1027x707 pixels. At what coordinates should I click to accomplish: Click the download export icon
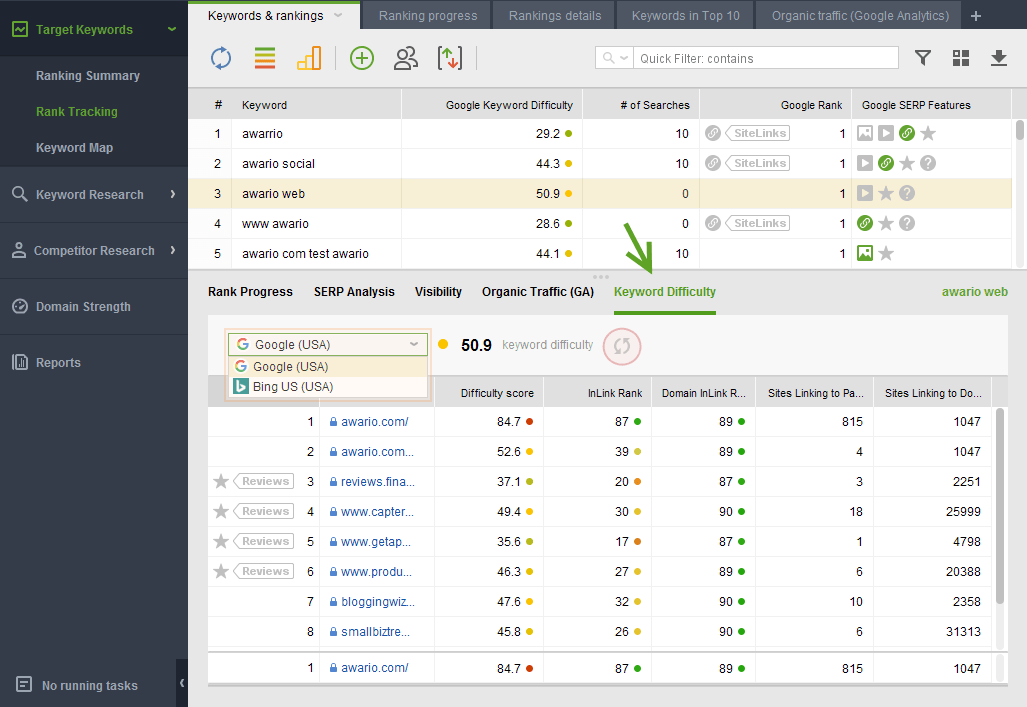[x=998, y=58]
